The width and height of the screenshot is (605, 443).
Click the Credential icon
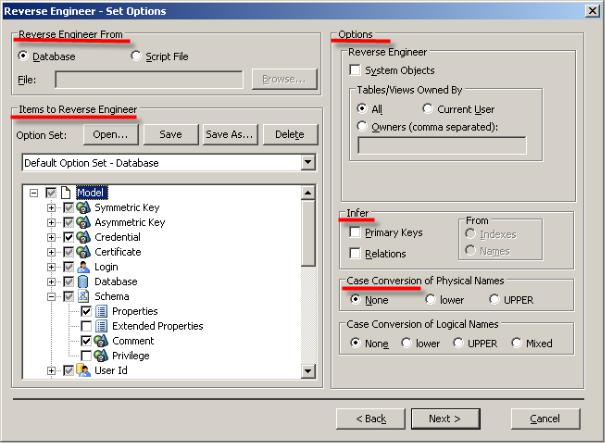click(x=83, y=237)
